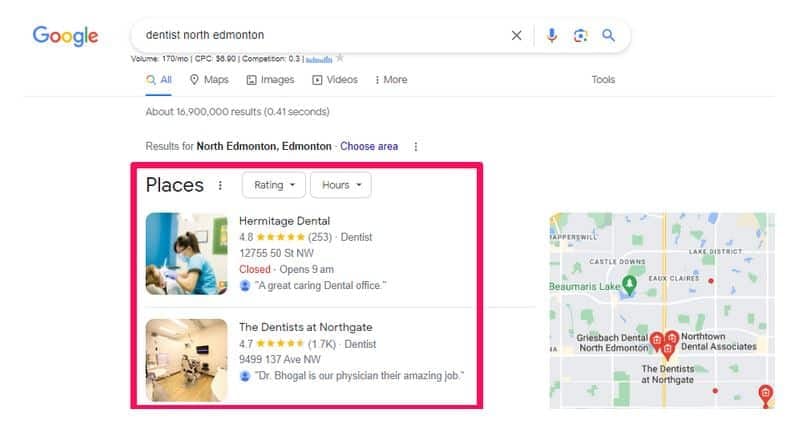Click address 12755 50 St NW
This screenshot has width=803, height=430.
(x=277, y=253)
